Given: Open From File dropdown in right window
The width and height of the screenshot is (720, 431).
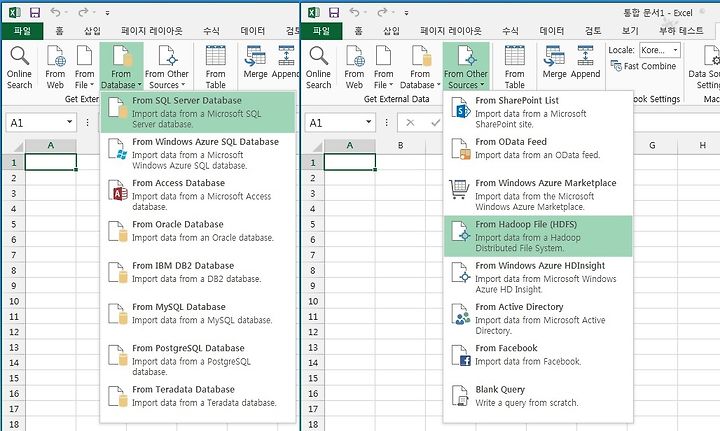Looking at the screenshot, I should [383, 67].
